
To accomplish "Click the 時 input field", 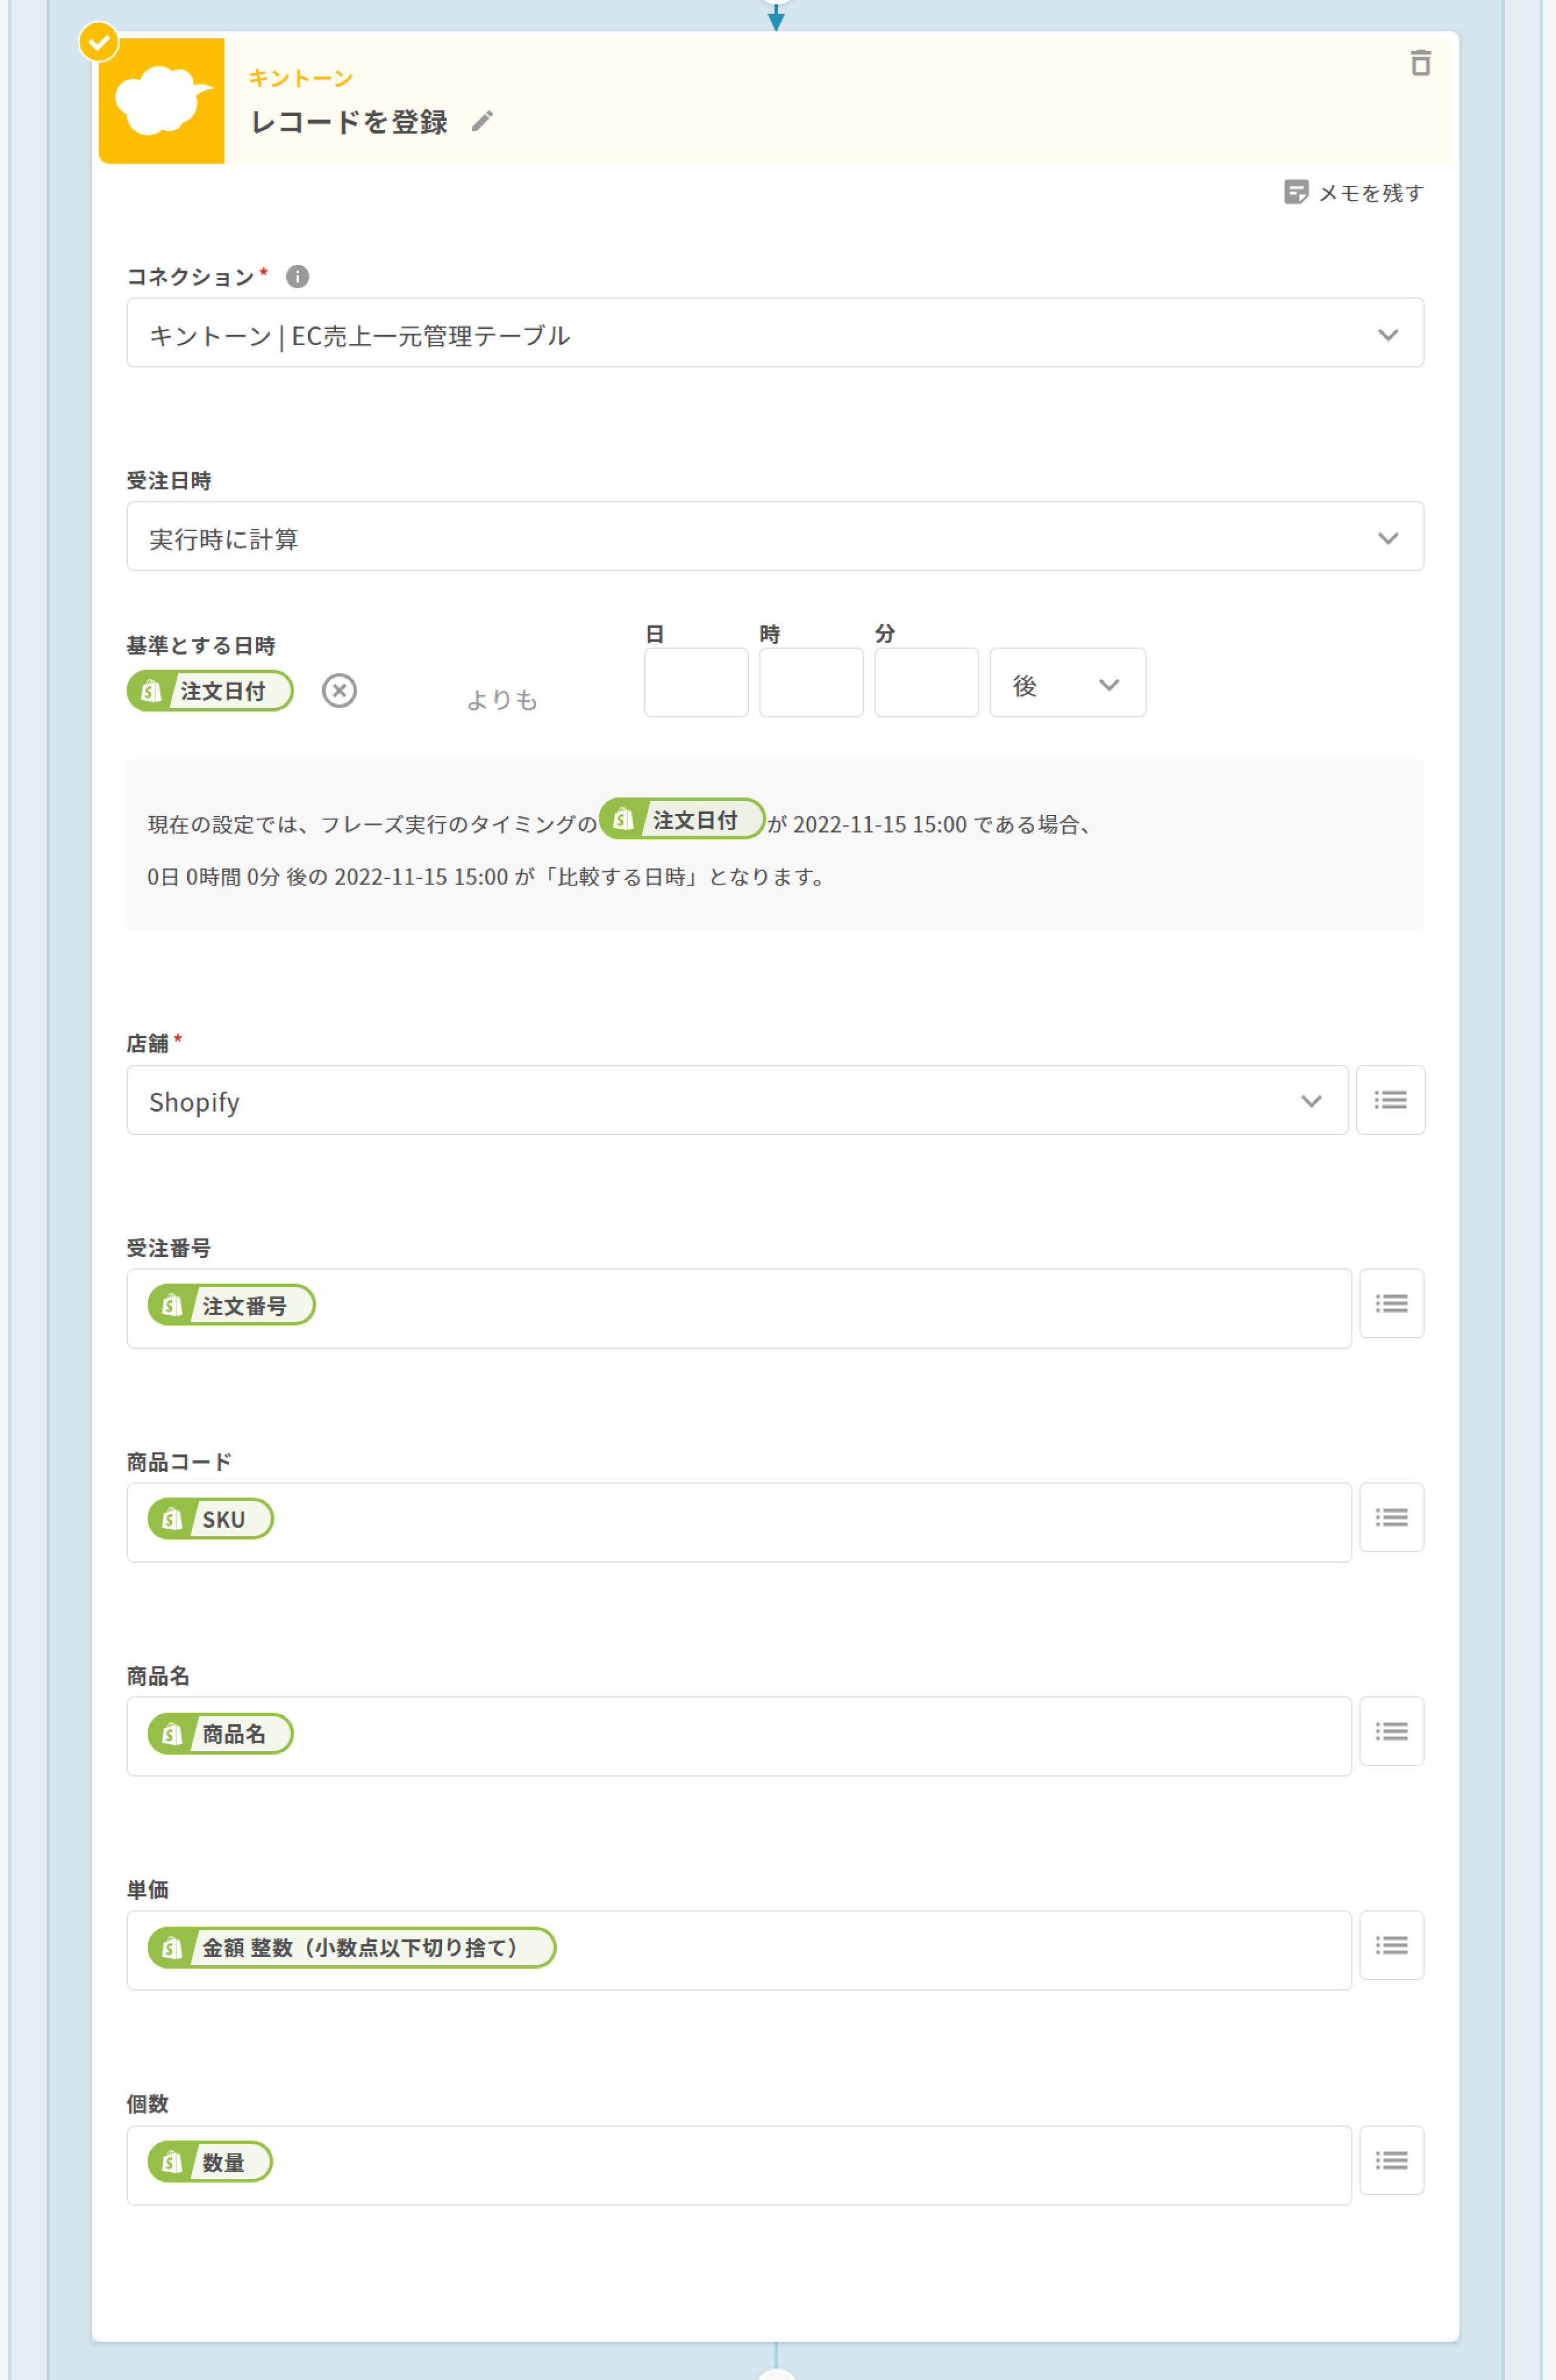I will pos(810,683).
